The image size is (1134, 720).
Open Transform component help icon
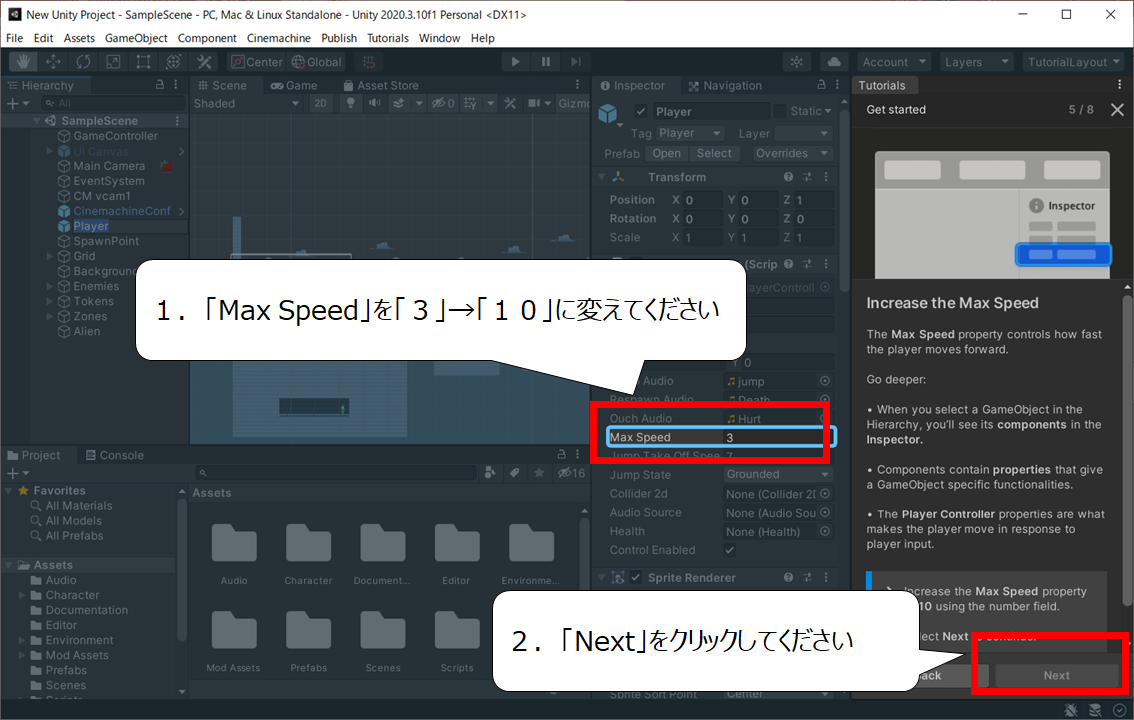point(788,177)
